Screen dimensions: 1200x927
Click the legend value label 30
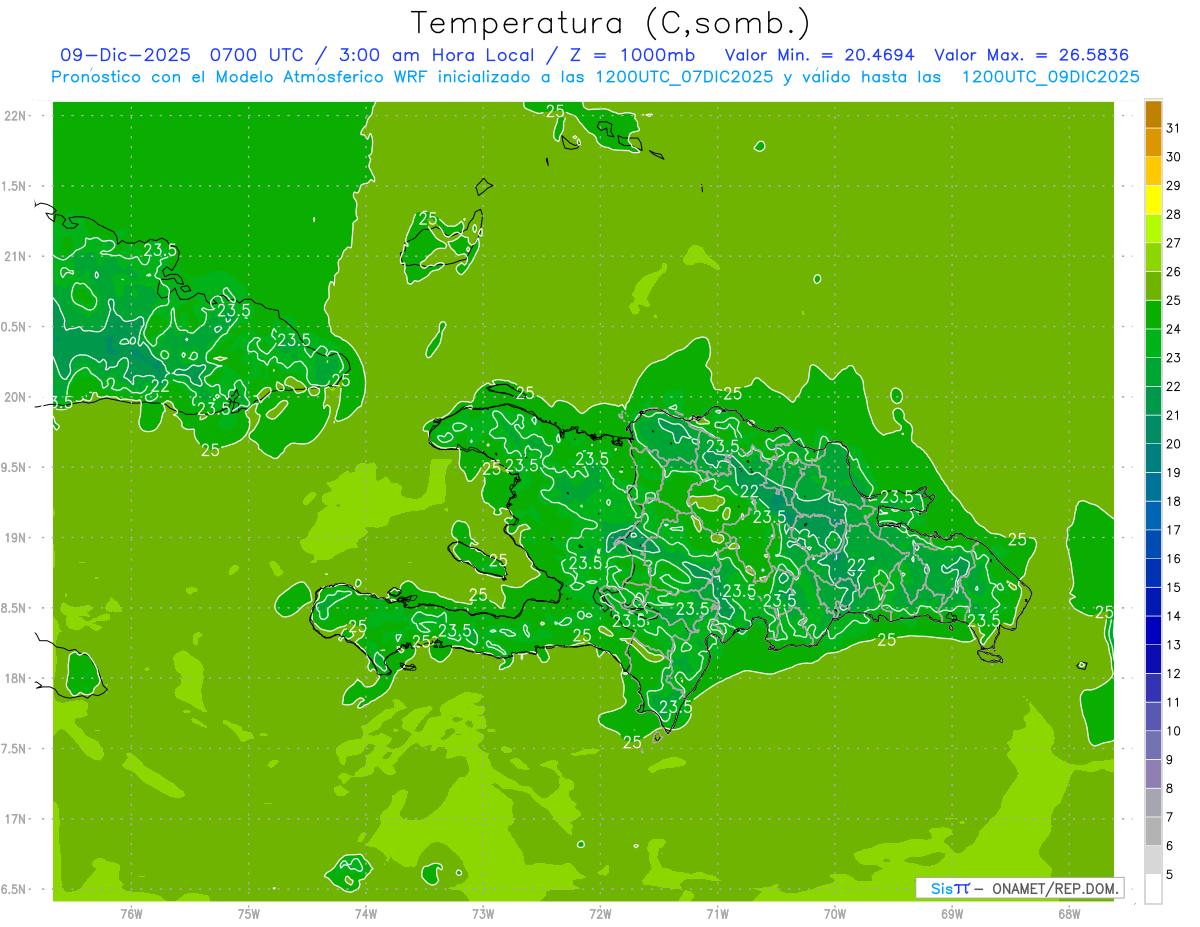click(x=1174, y=157)
